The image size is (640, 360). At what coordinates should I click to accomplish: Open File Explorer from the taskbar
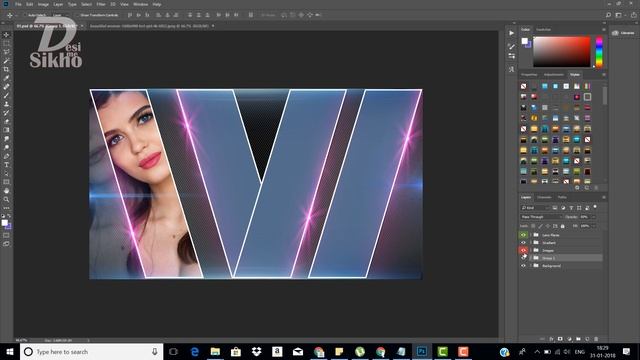click(x=215, y=352)
